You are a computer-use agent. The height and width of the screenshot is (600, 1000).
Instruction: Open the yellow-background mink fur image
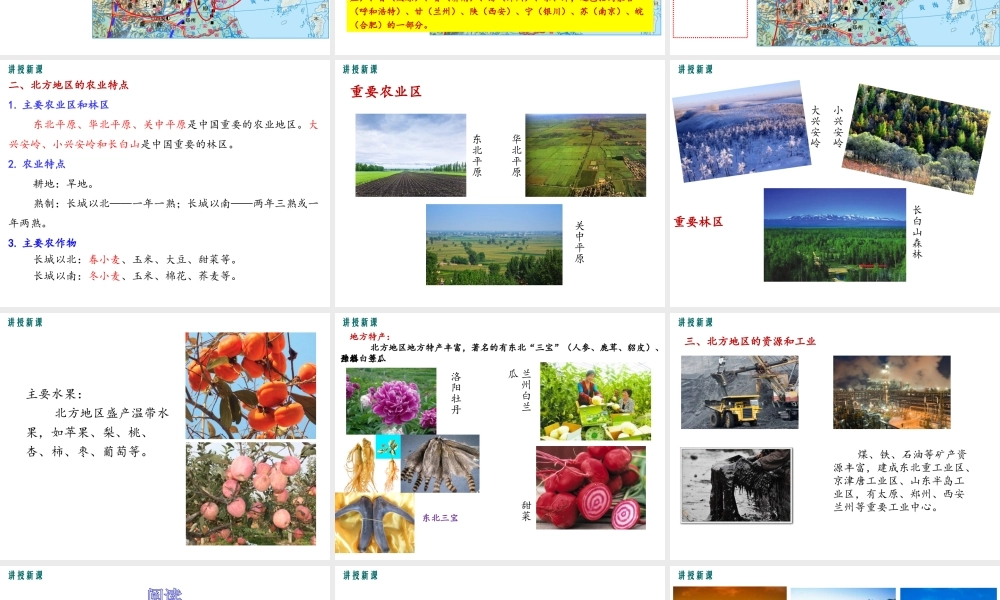pos(375,523)
